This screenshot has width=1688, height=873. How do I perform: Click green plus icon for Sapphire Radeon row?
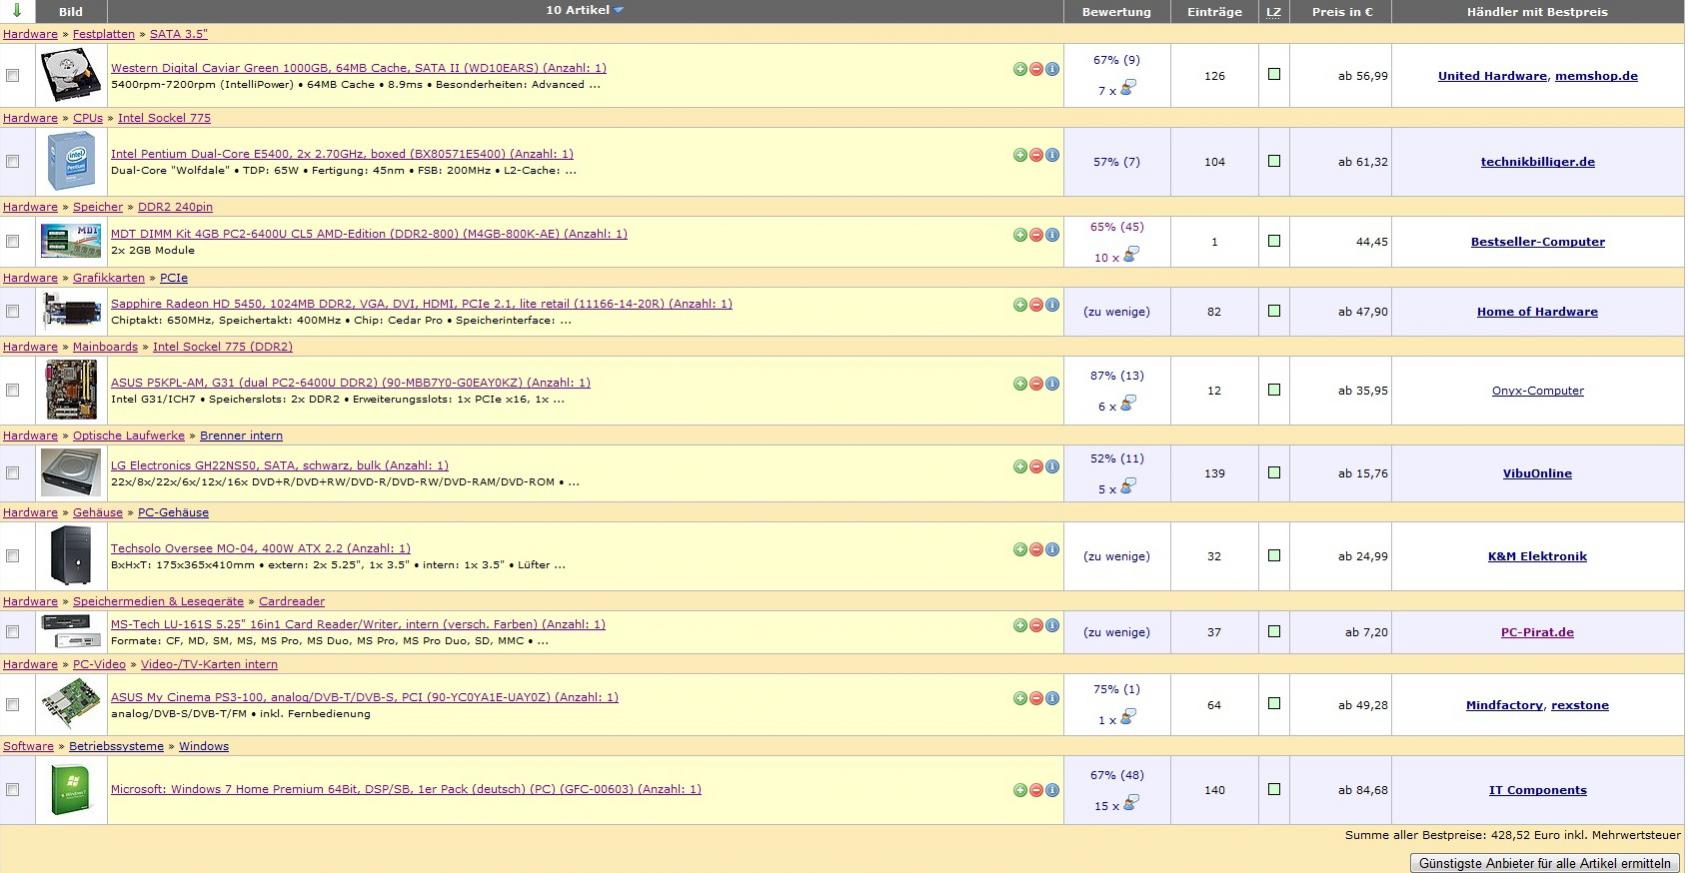point(1020,305)
